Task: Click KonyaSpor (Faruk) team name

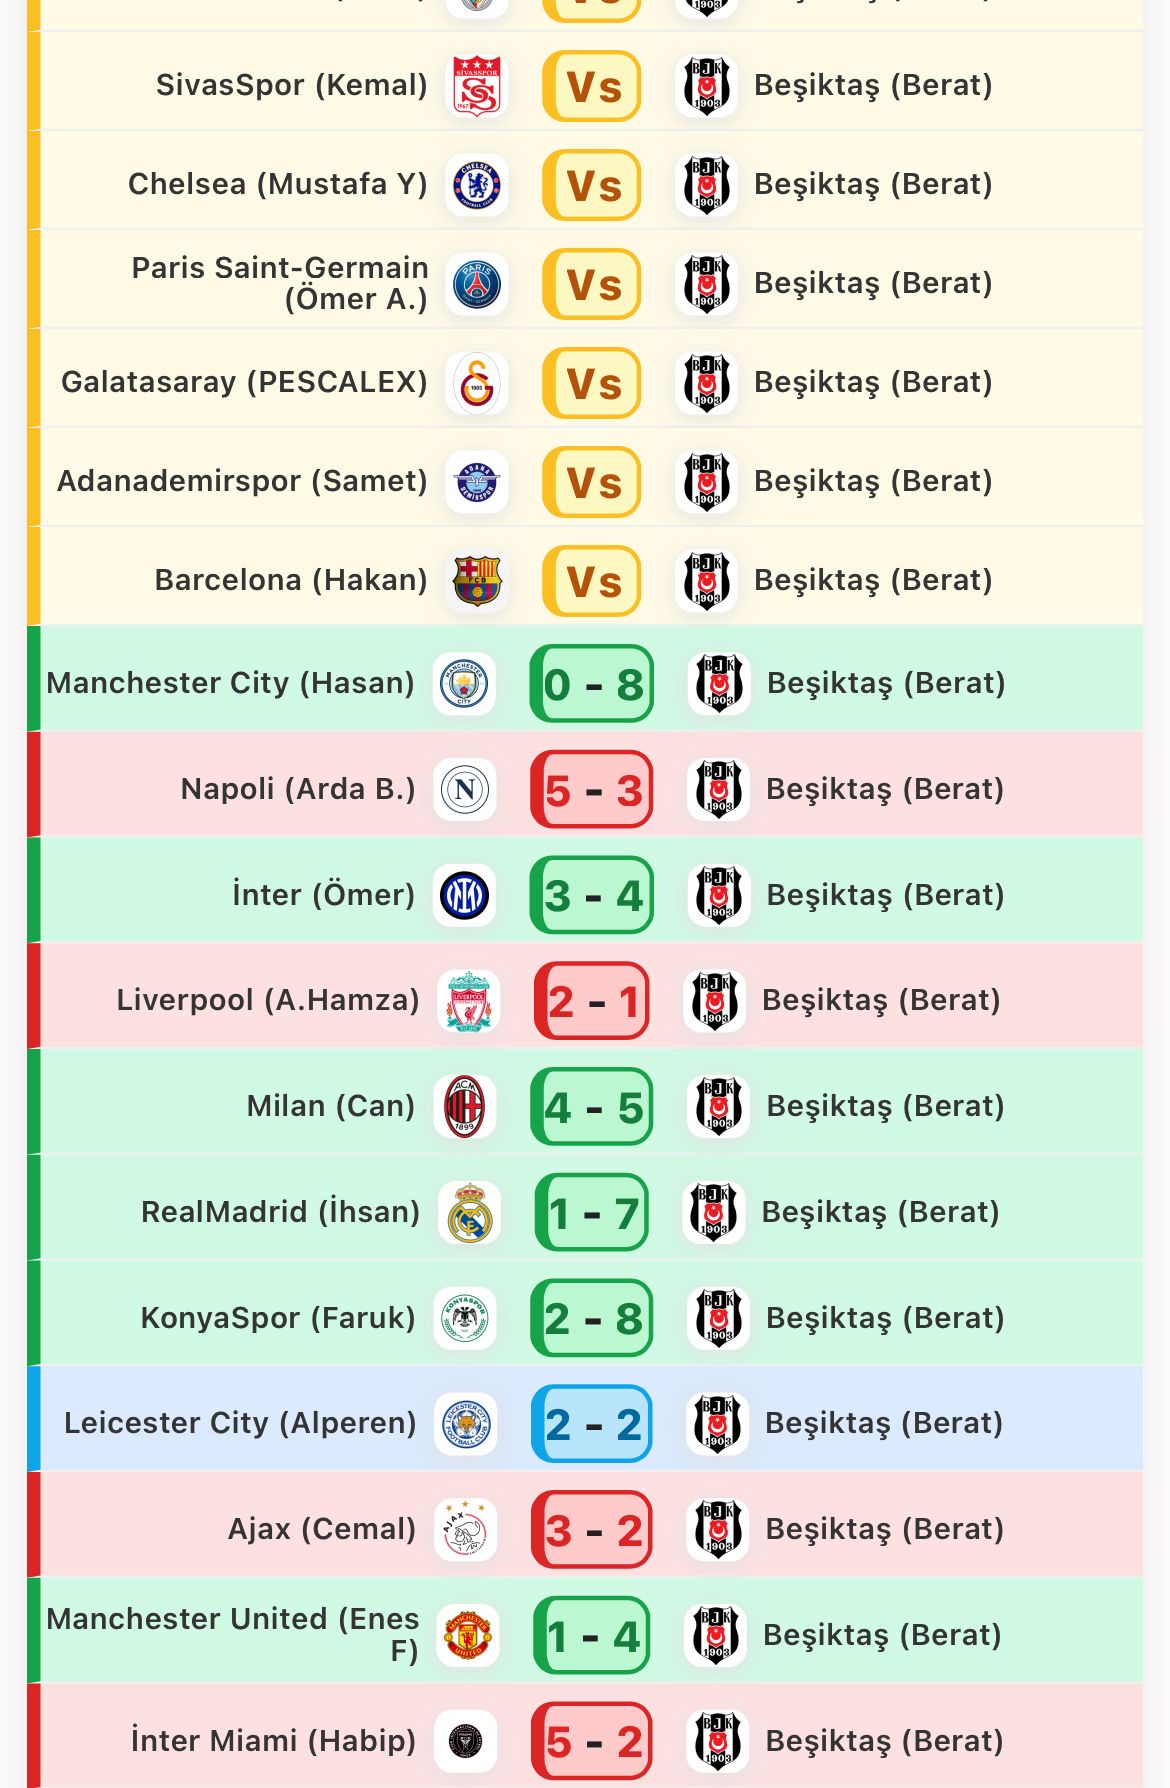Action: click(277, 1318)
